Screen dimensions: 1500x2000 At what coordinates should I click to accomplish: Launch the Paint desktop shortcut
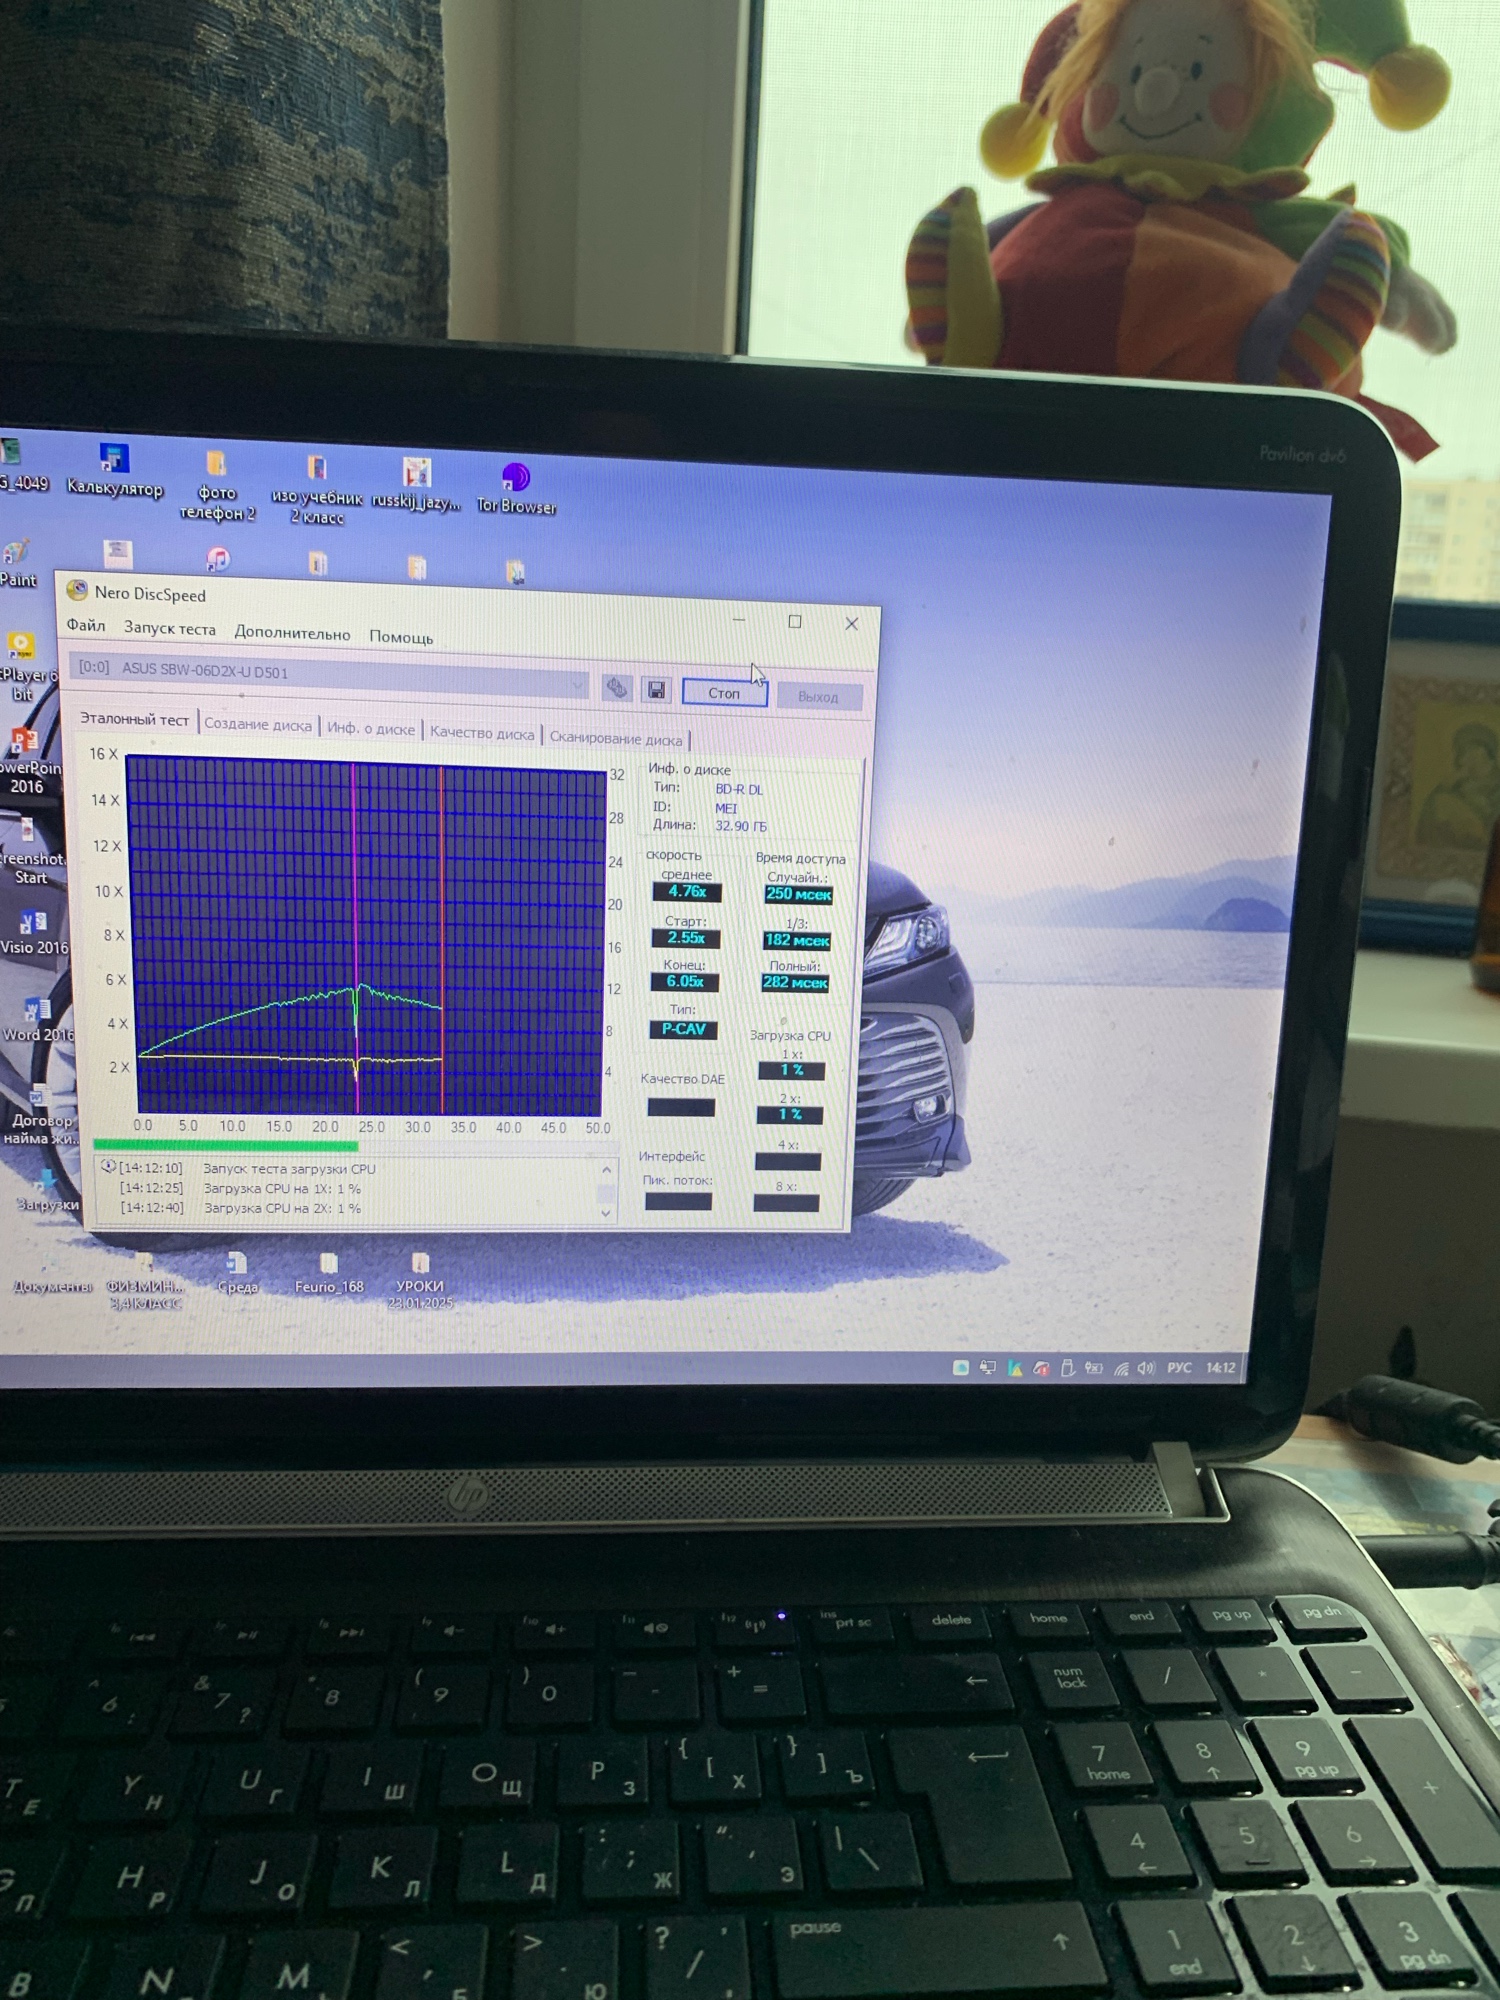17,565
